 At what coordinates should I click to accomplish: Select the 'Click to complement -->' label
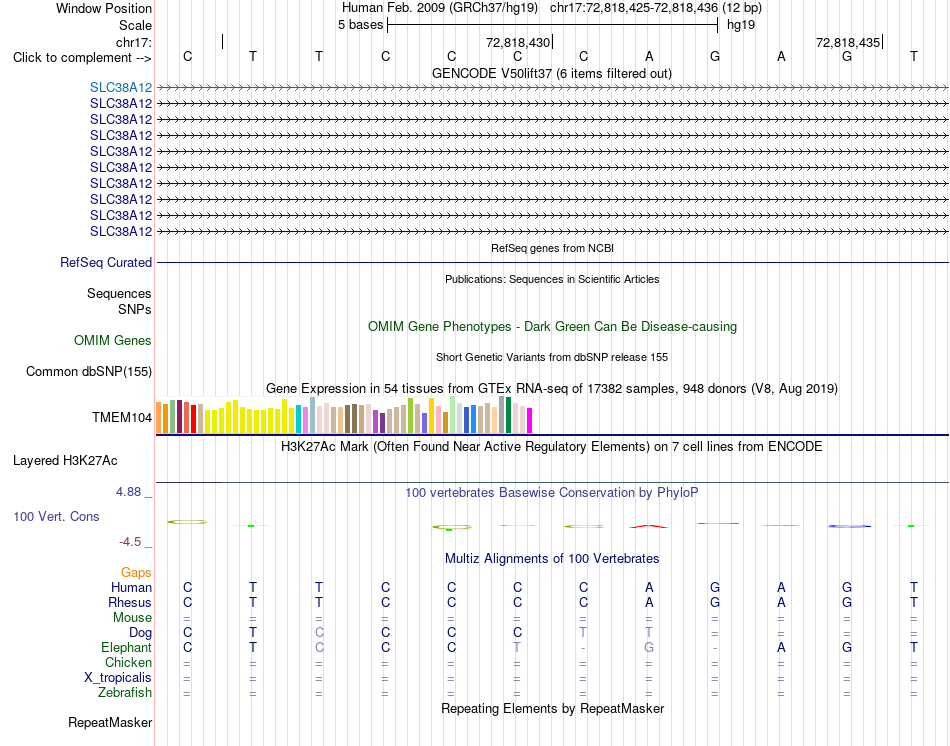pos(82,58)
